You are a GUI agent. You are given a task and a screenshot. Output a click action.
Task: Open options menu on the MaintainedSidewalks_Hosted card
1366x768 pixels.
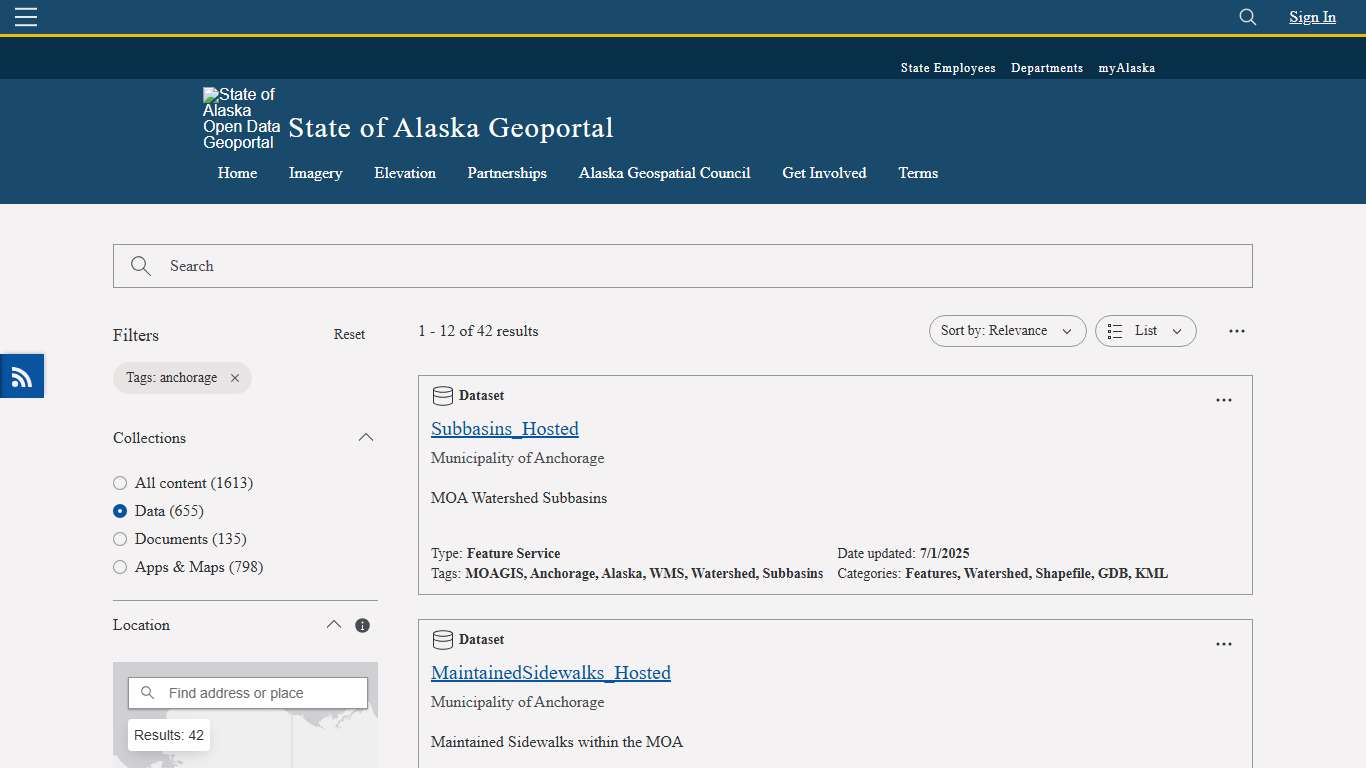click(x=1224, y=643)
